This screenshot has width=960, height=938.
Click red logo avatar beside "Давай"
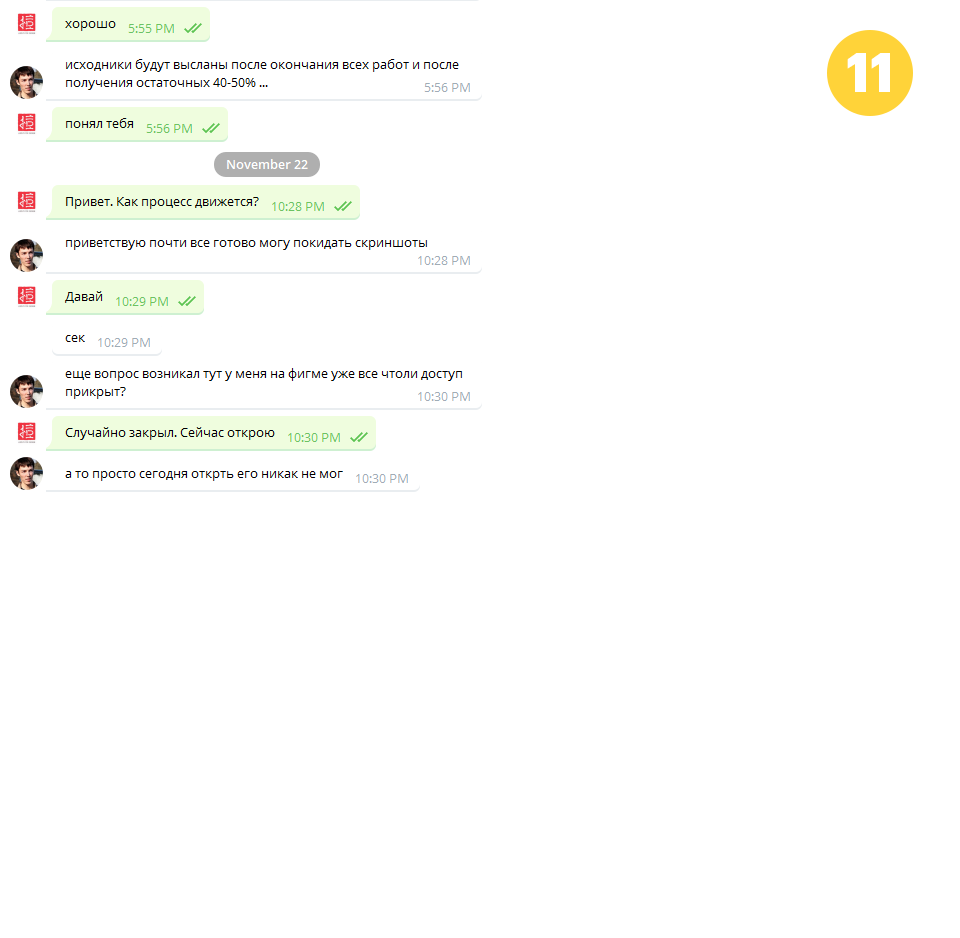coord(26,297)
